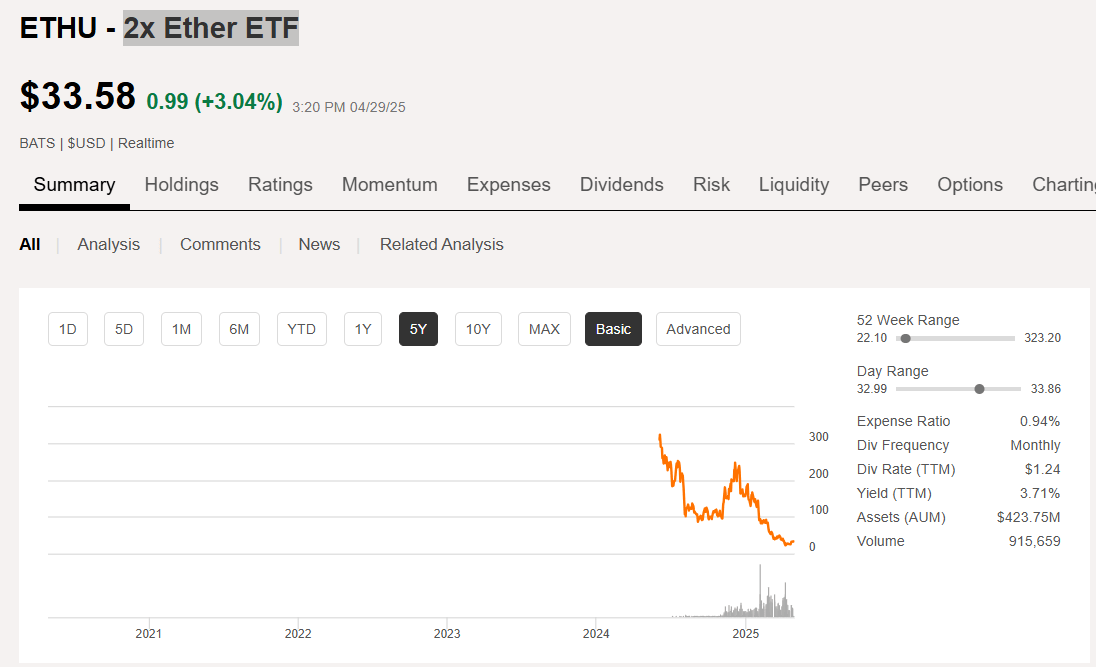The image size is (1096, 667).
Task: View the Ratings tab
Action: click(x=280, y=185)
